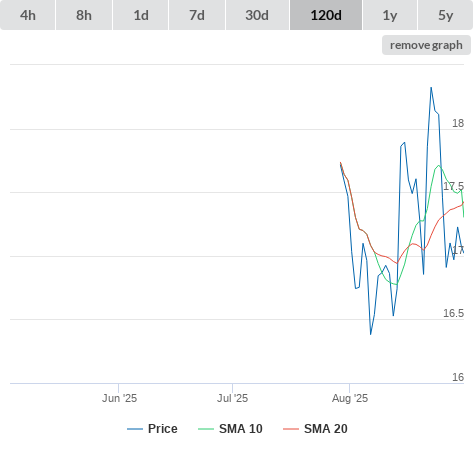Image resolution: width=474 pixels, height=455 pixels.
Task: Click the blue Price legend line swatch
Action: point(135,429)
